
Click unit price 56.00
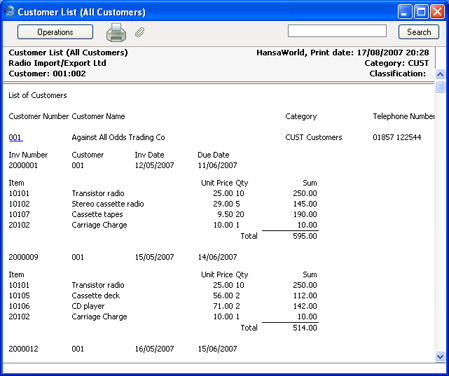point(223,296)
